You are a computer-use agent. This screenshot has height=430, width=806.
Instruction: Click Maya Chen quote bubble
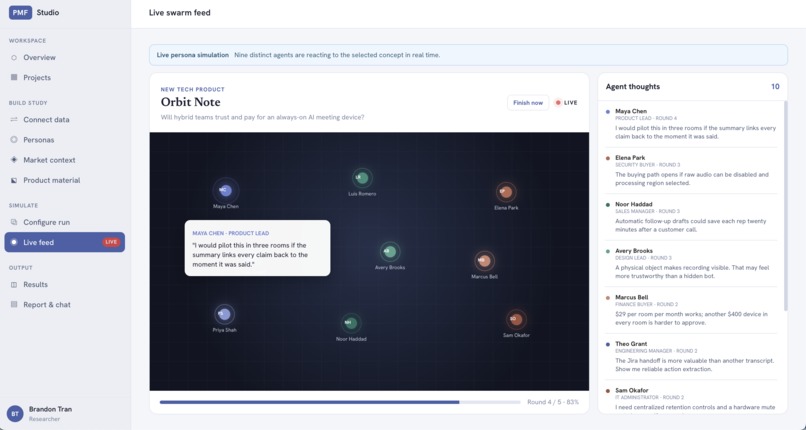(258, 248)
